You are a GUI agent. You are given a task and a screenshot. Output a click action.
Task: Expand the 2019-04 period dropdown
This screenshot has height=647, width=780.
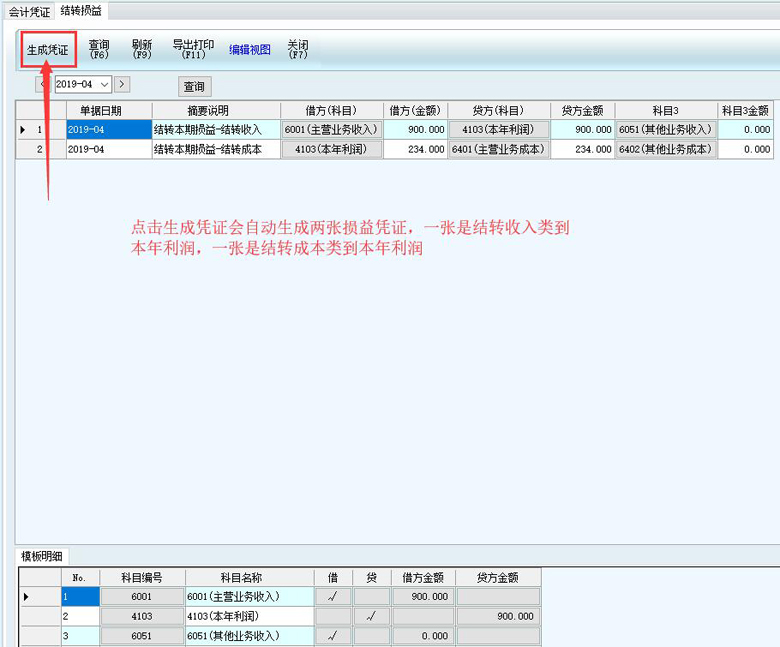point(104,85)
